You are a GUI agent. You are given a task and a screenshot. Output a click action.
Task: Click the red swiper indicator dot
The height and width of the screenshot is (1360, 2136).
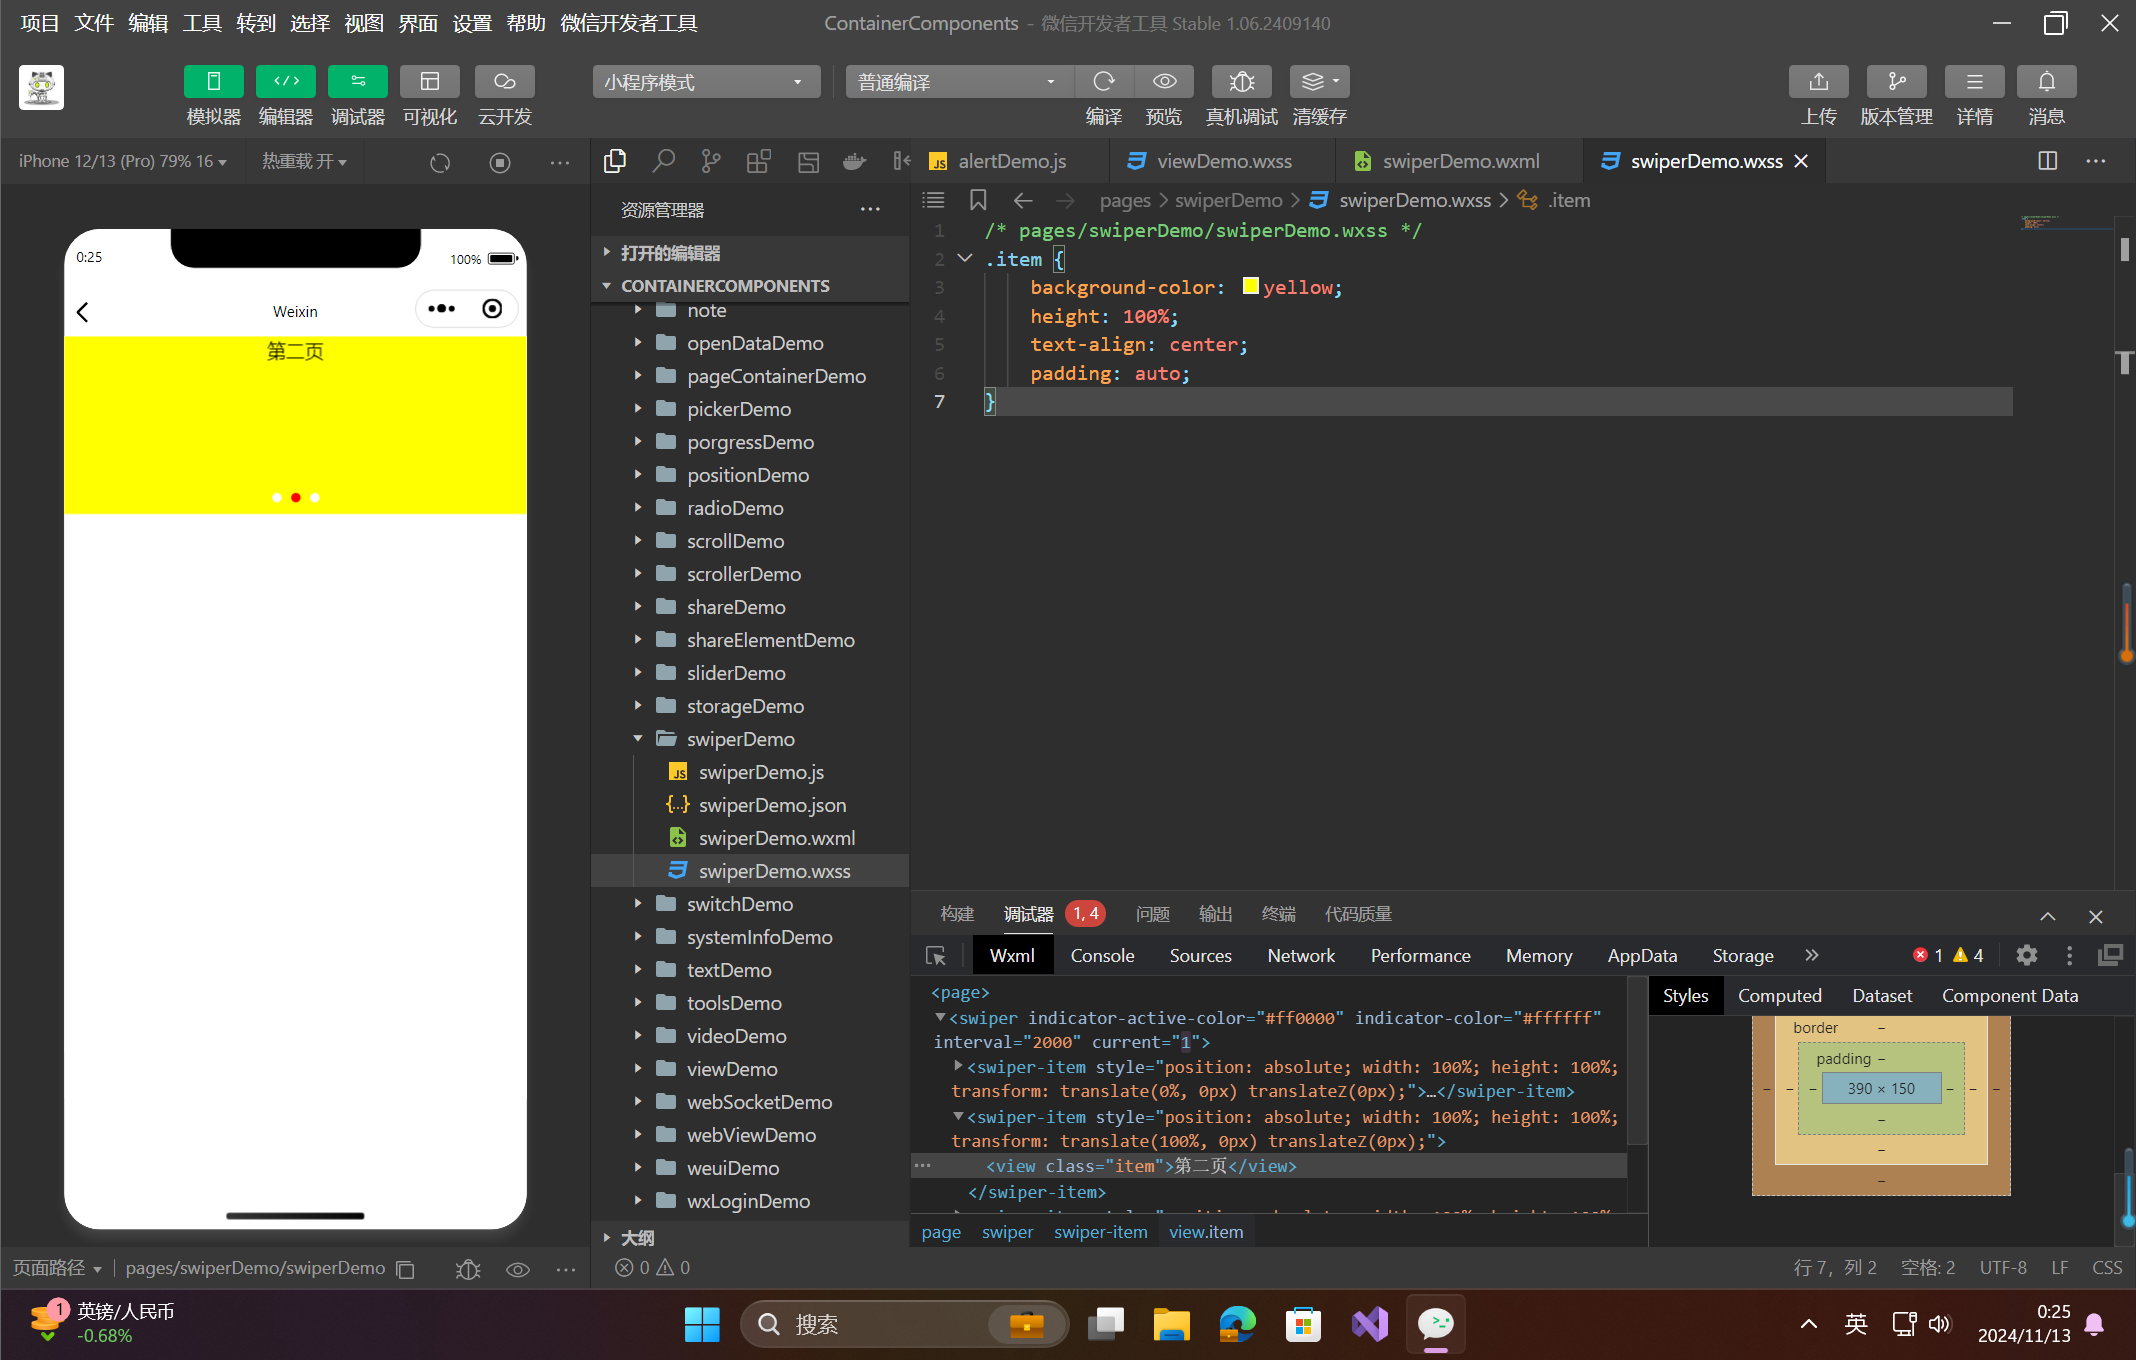[296, 497]
